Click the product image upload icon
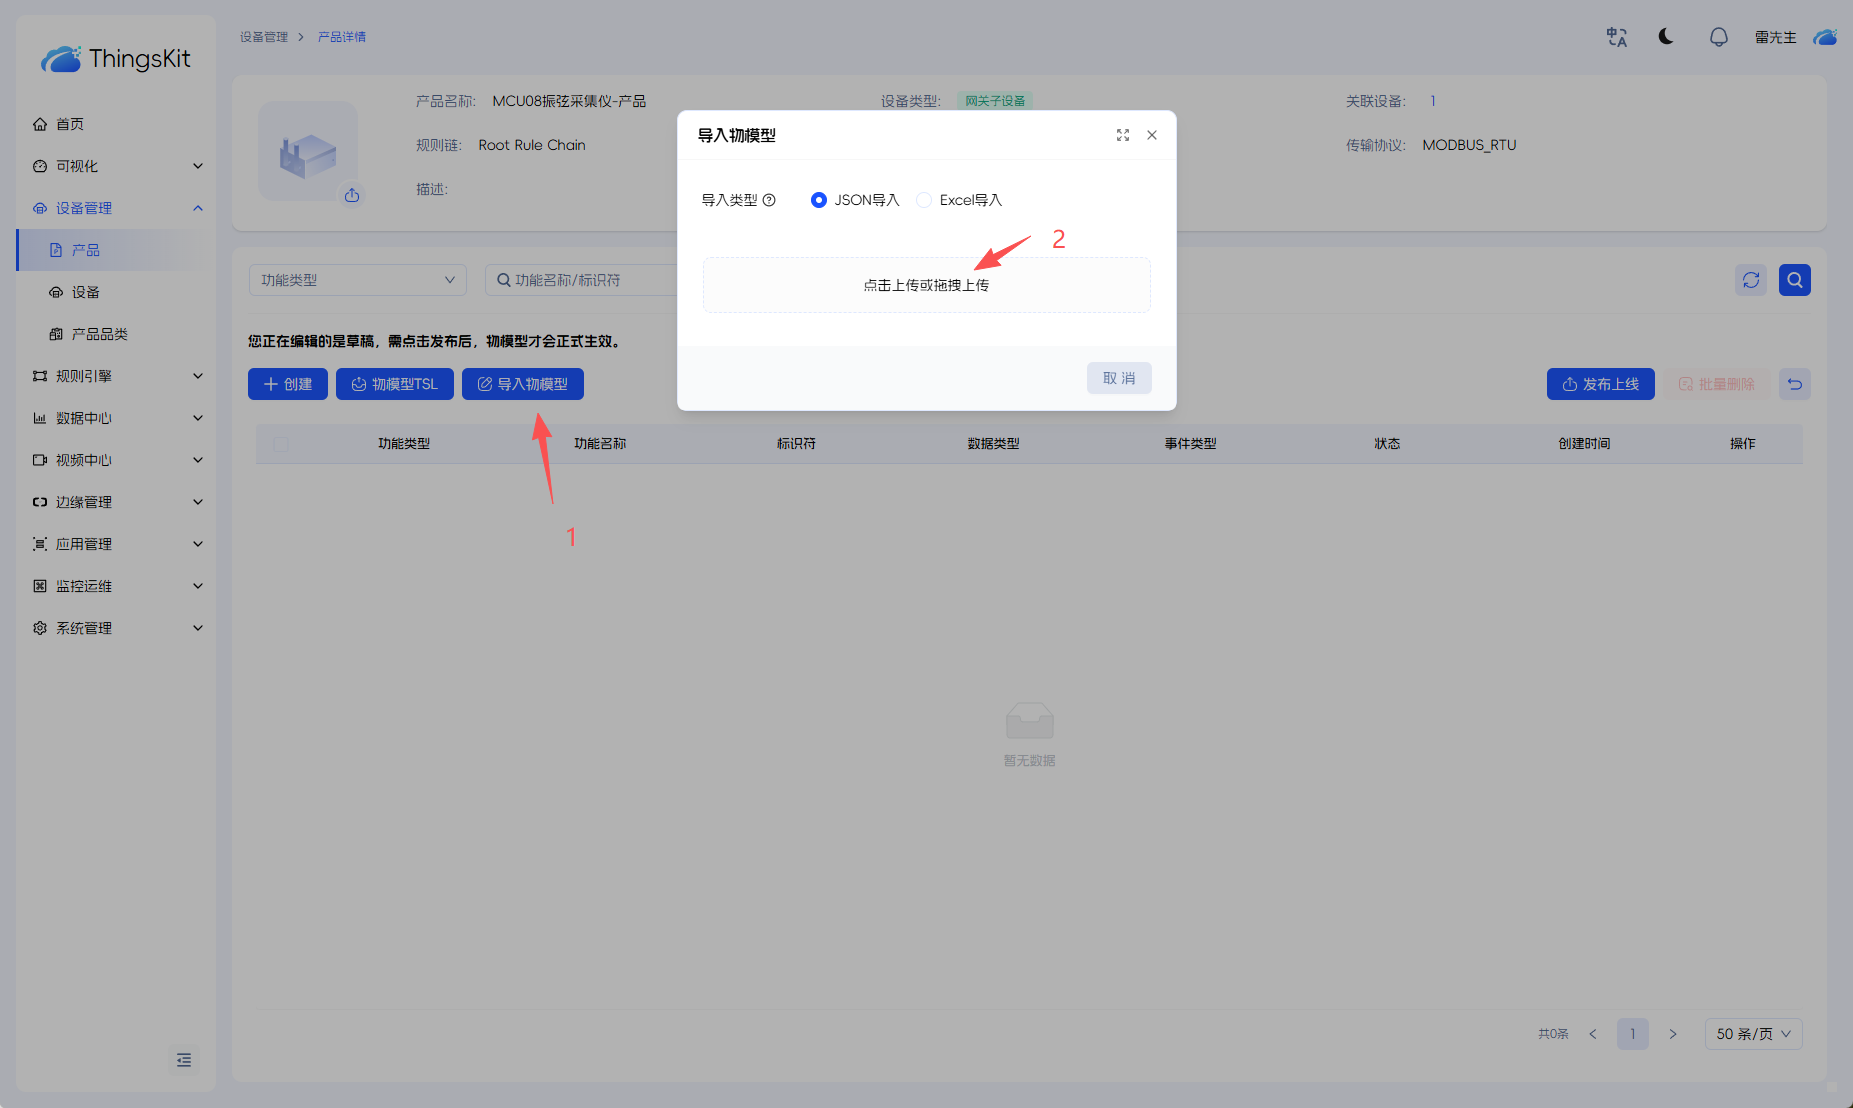 (352, 195)
